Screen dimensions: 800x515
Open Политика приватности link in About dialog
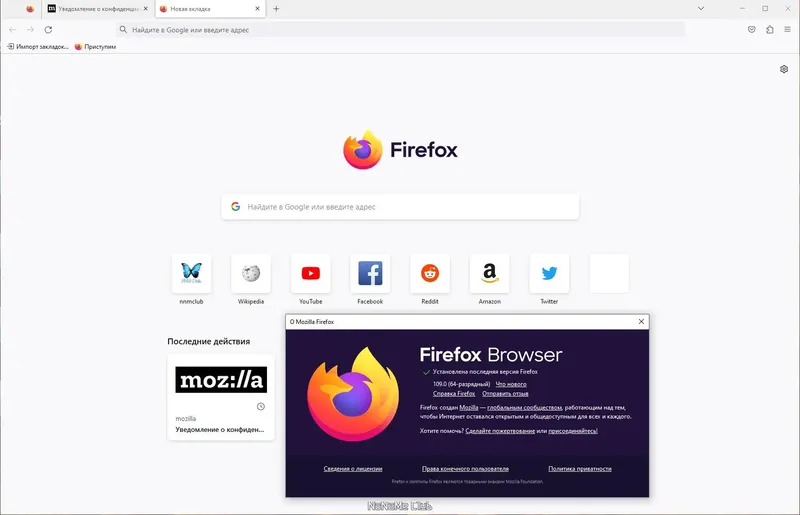click(x=580, y=469)
